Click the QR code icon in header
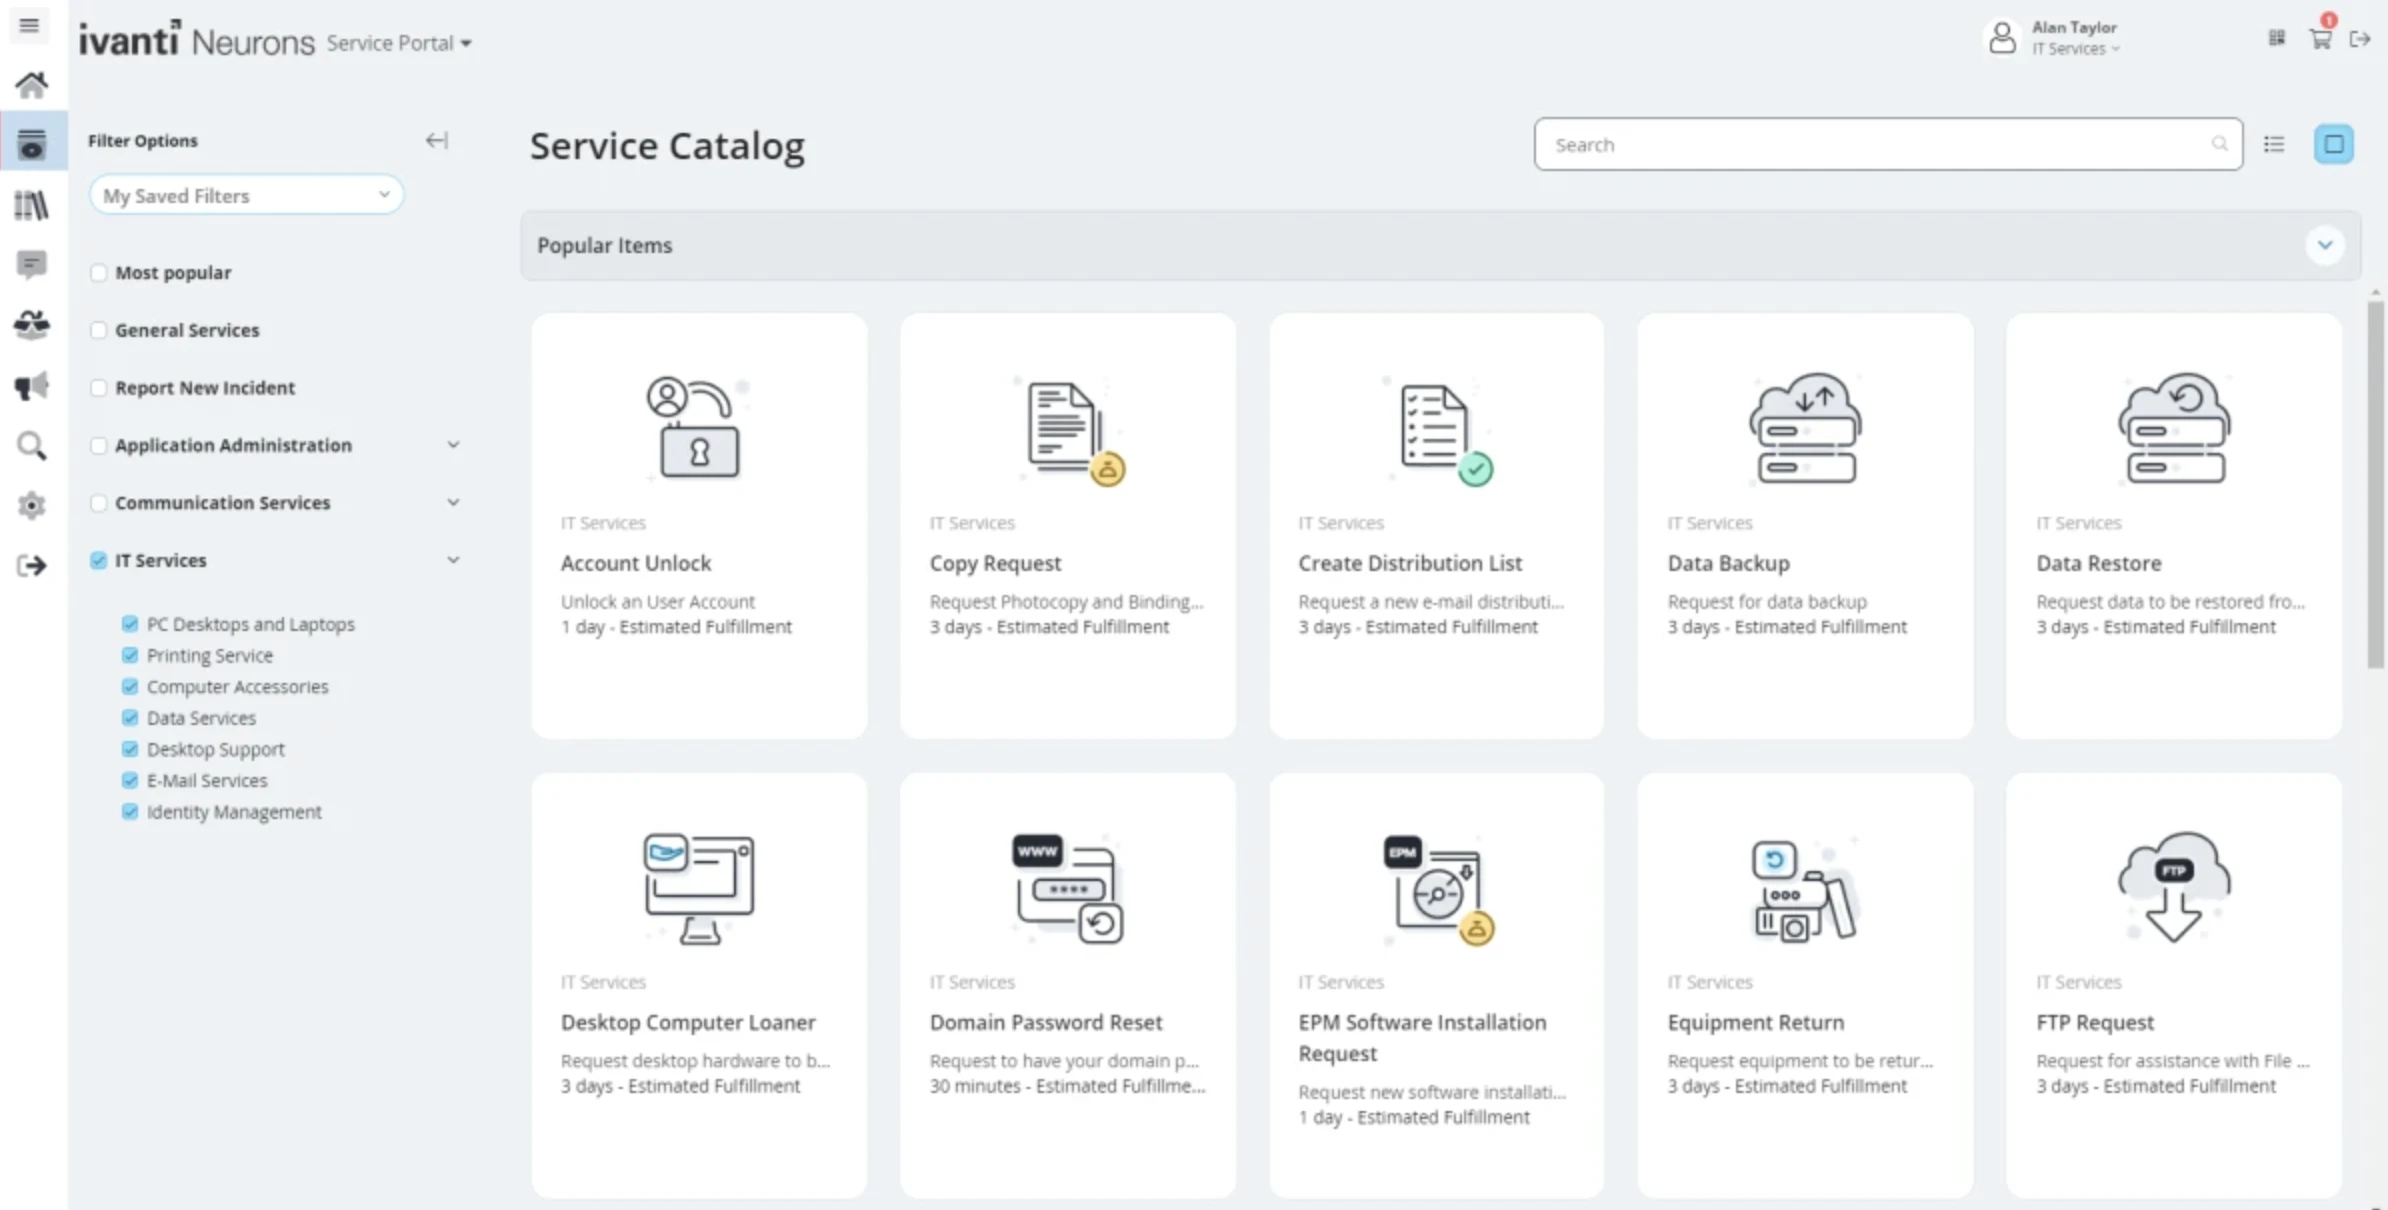This screenshot has height=1210, width=2388. [x=2277, y=38]
